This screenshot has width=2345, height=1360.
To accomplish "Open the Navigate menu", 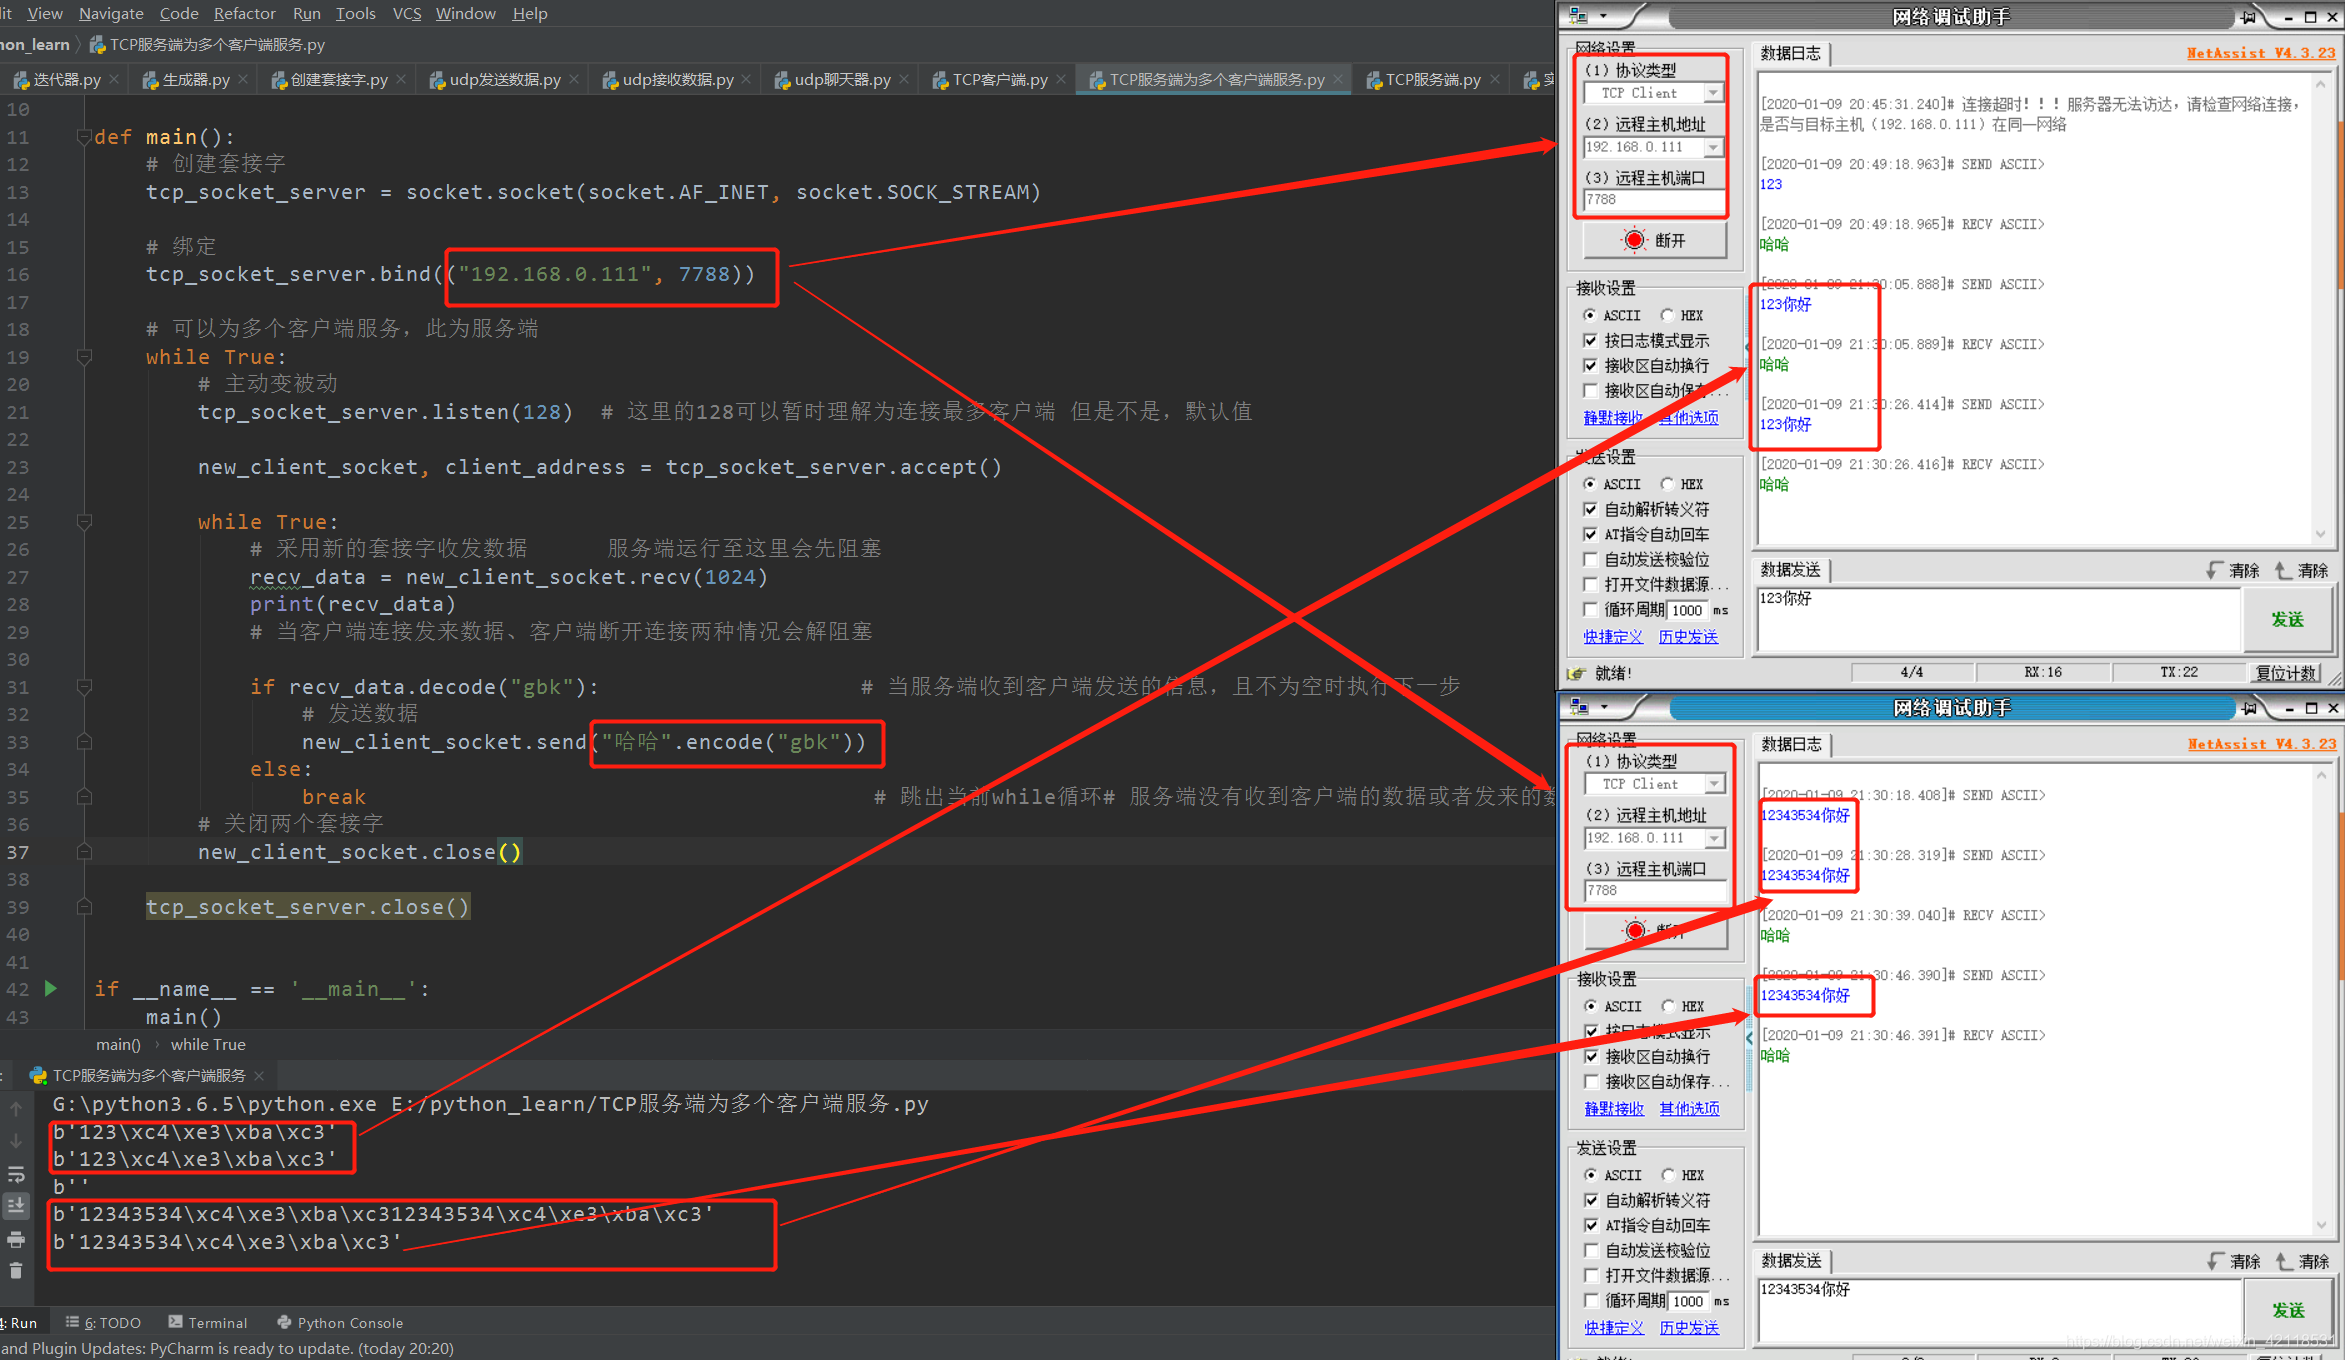I will point(111,13).
